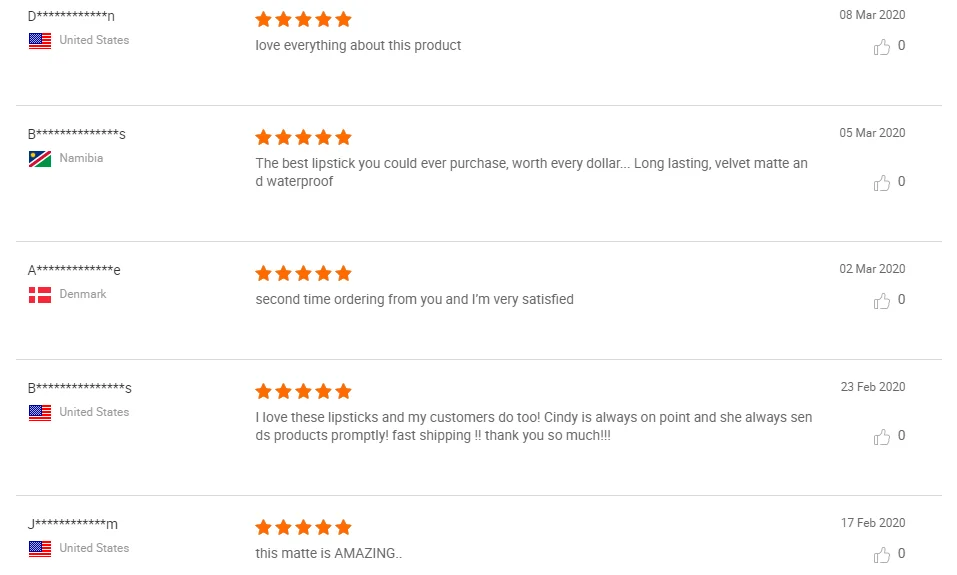Click the date 17 Feb 2020
This screenshot has height=575, width=957.
(x=872, y=523)
